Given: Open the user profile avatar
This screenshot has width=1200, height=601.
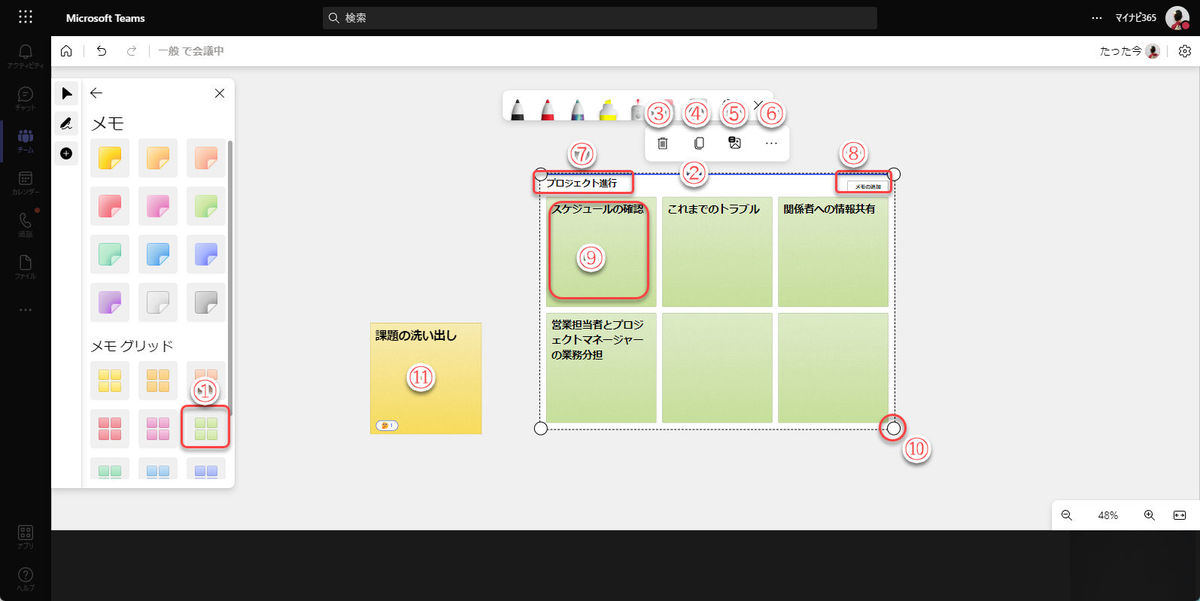Looking at the screenshot, I should [1177, 18].
